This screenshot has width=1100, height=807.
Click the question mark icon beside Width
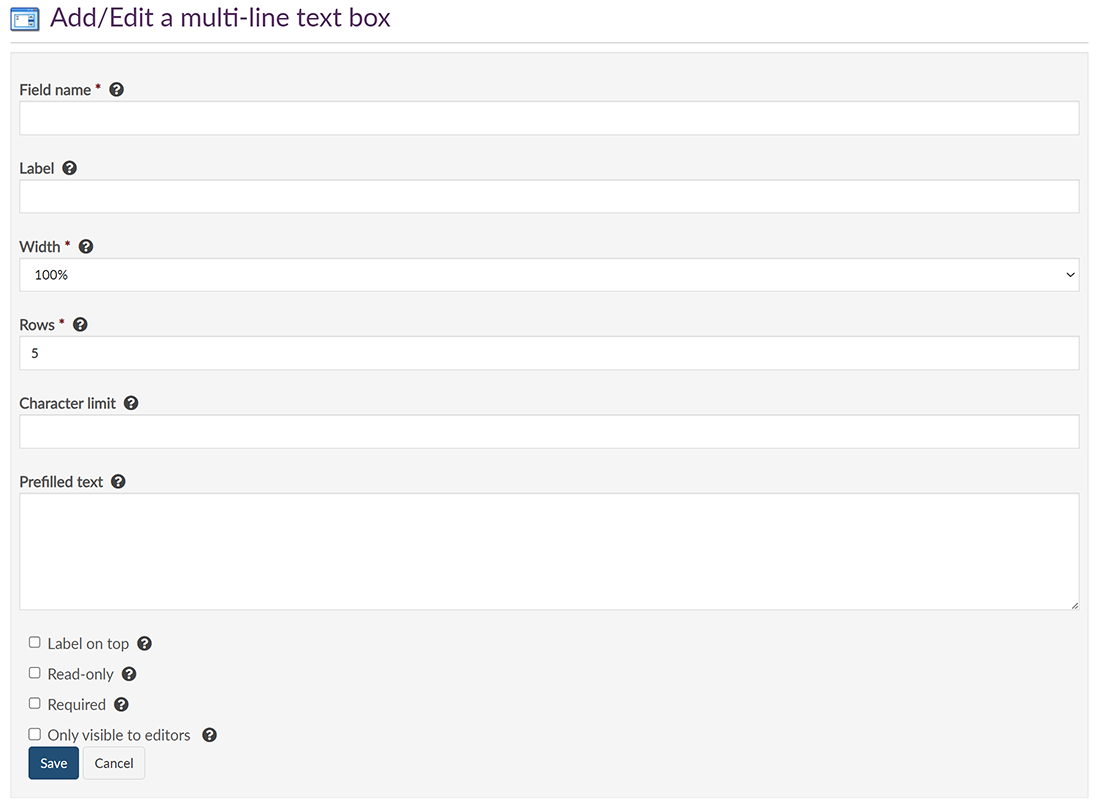85,246
